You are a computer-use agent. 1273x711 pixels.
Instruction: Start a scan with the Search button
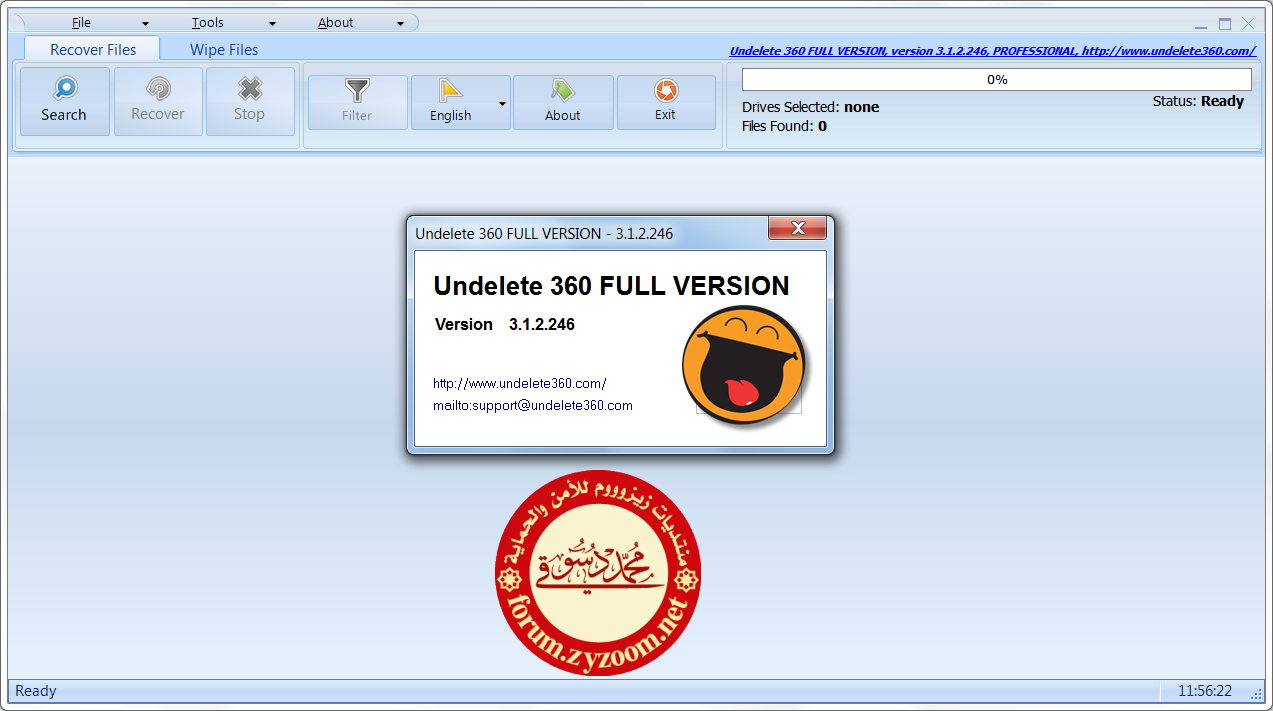click(x=64, y=101)
